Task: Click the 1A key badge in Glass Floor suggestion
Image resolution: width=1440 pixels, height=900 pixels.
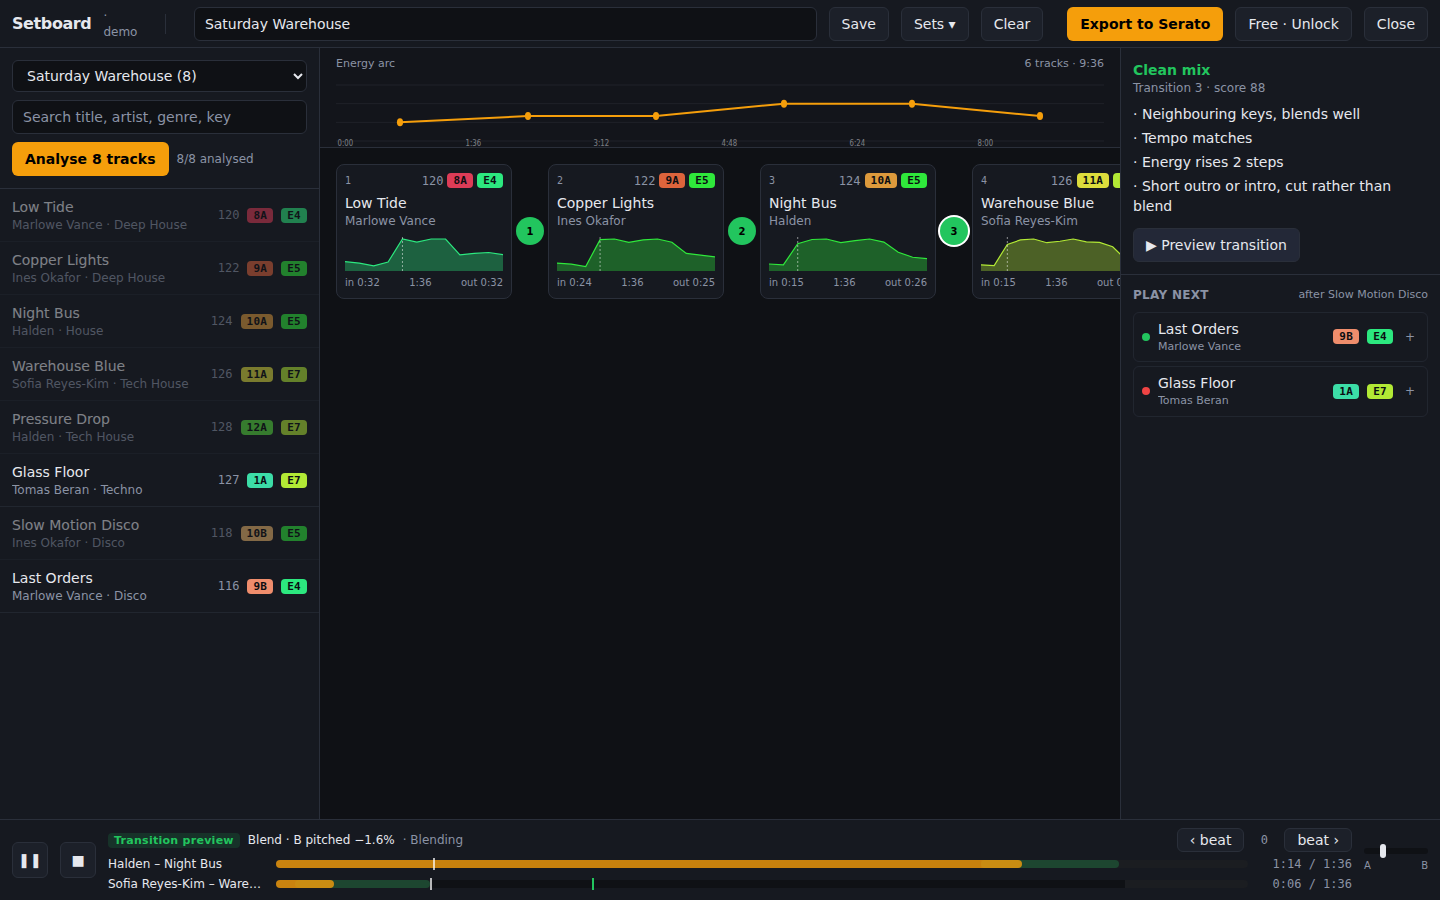Action: click(x=1346, y=391)
